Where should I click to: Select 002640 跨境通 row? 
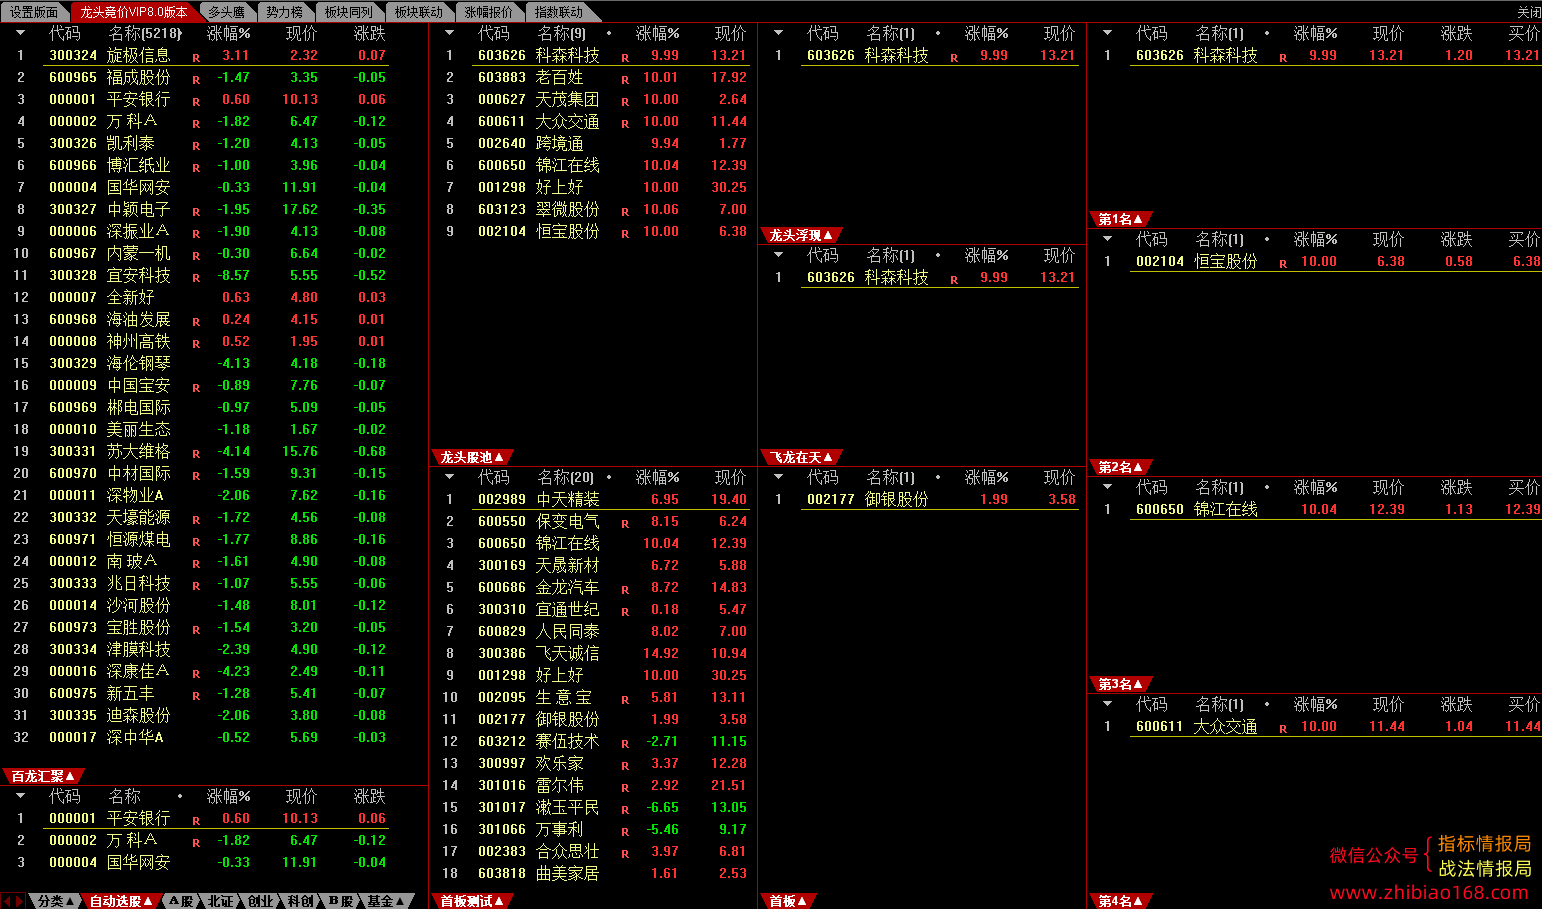594,143
